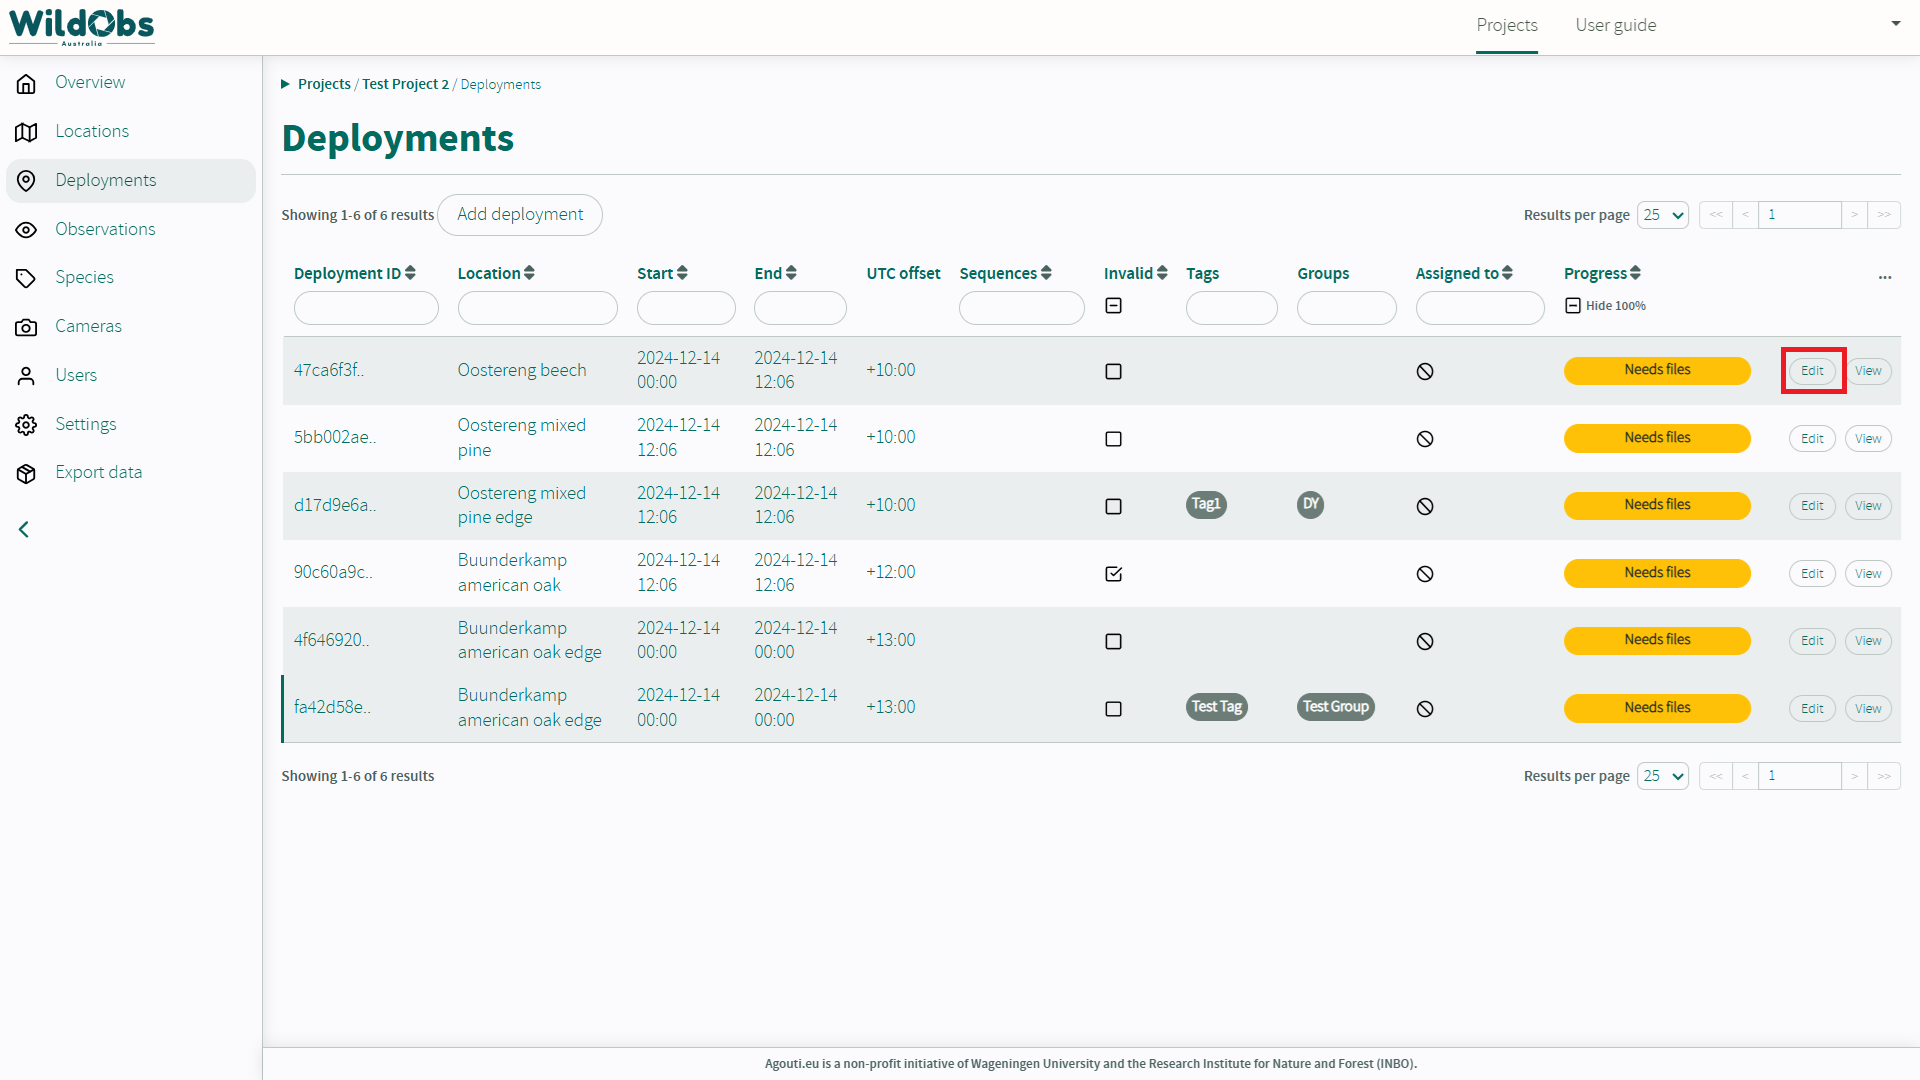The height and width of the screenshot is (1080, 1920).
Task: Click the Add deployment button
Action: pos(520,215)
